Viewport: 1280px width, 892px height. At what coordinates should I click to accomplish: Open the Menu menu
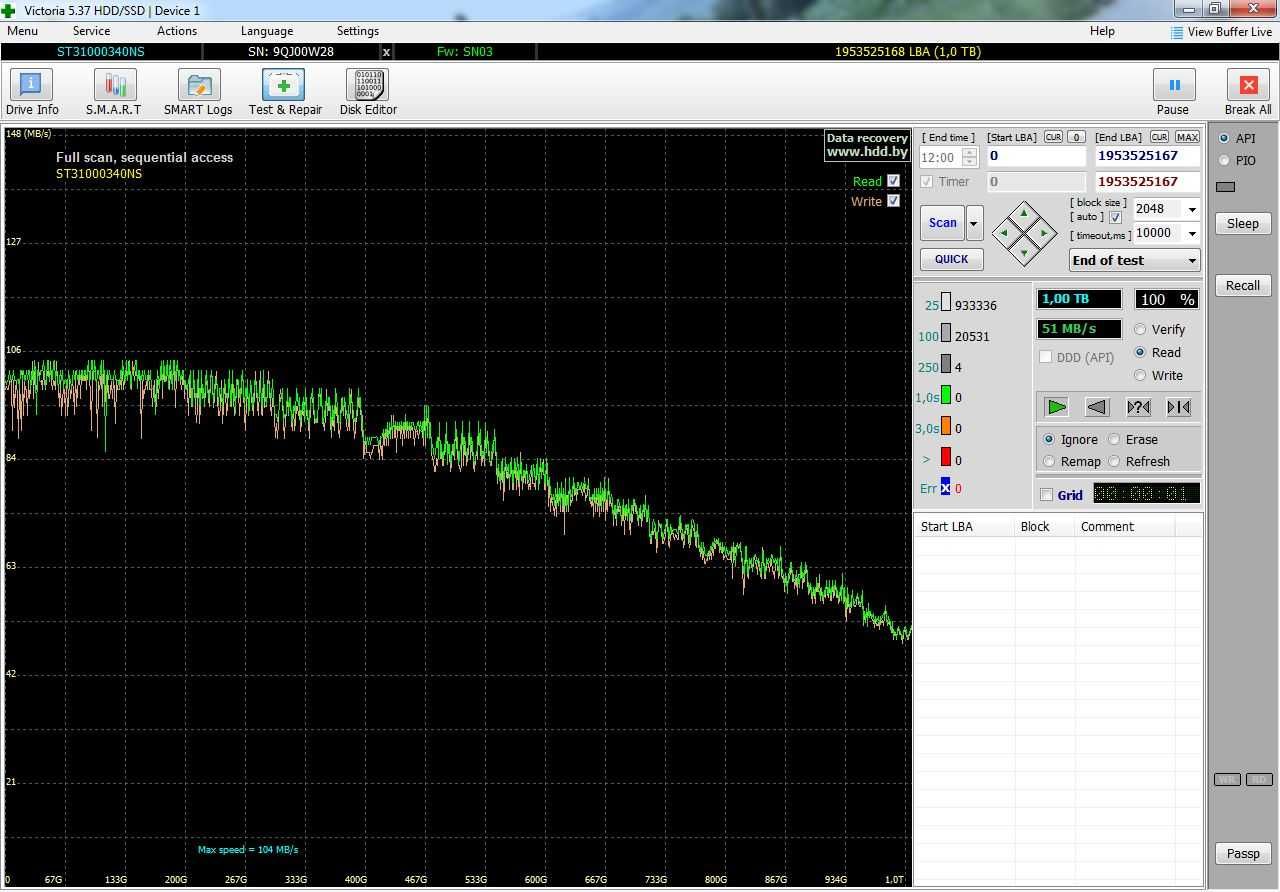[22, 31]
